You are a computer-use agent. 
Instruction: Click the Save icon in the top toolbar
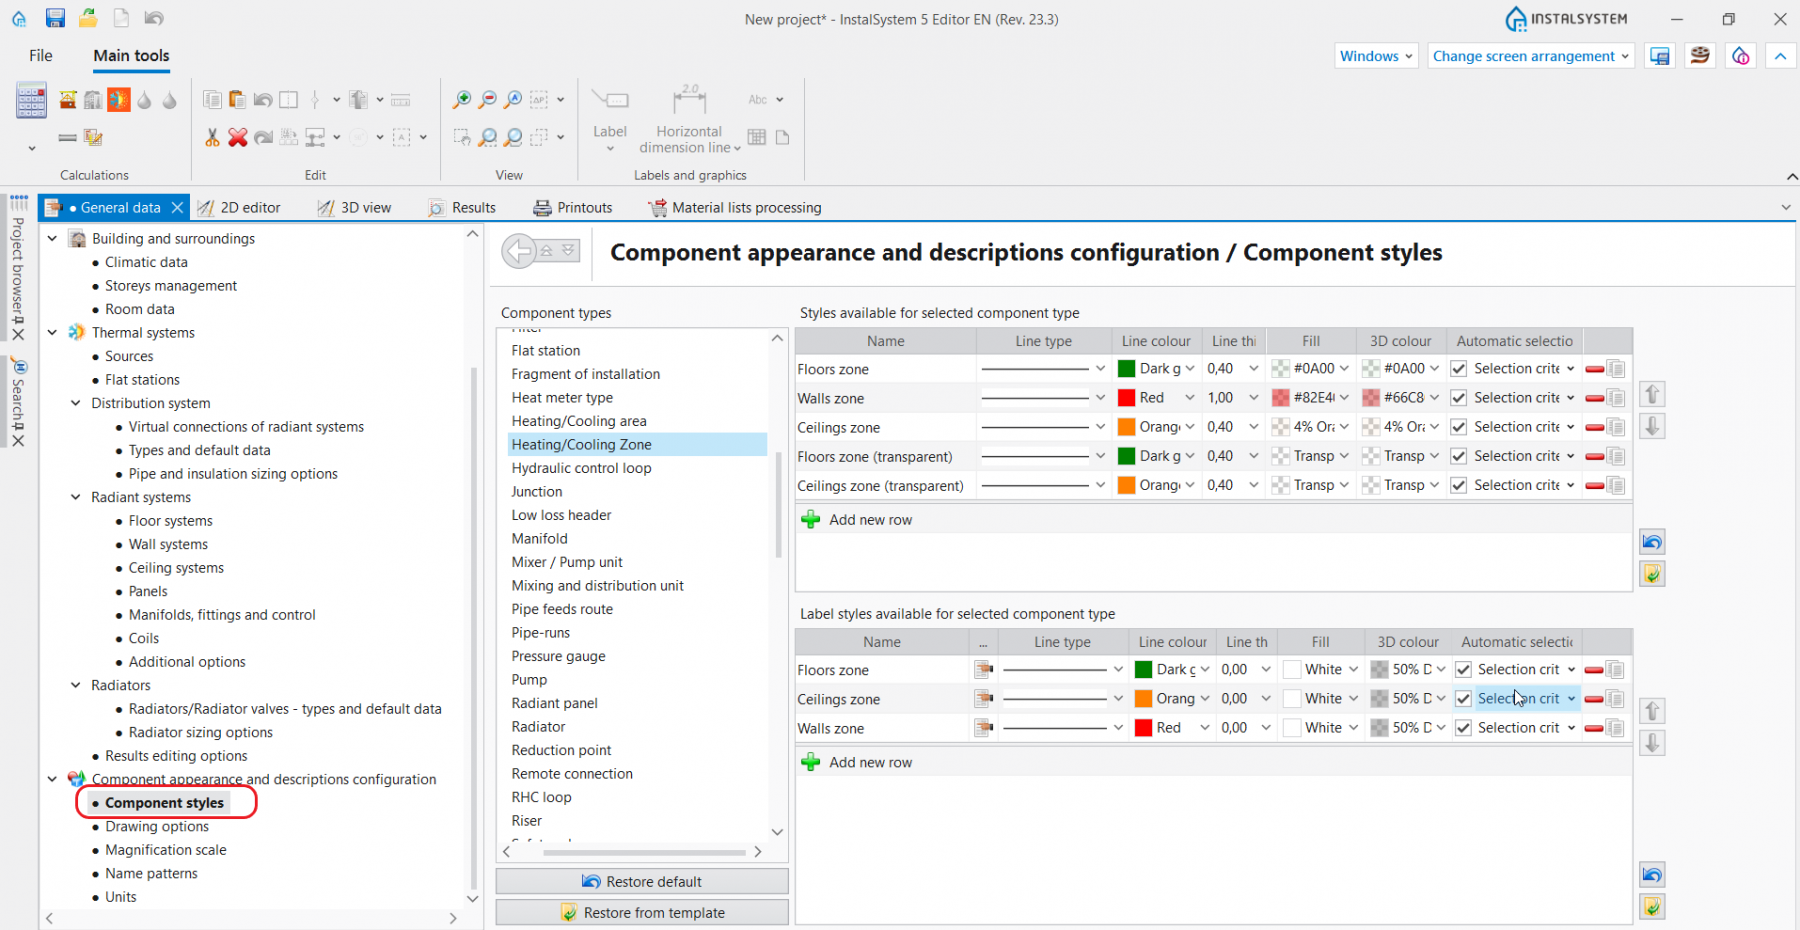[55, 17]
